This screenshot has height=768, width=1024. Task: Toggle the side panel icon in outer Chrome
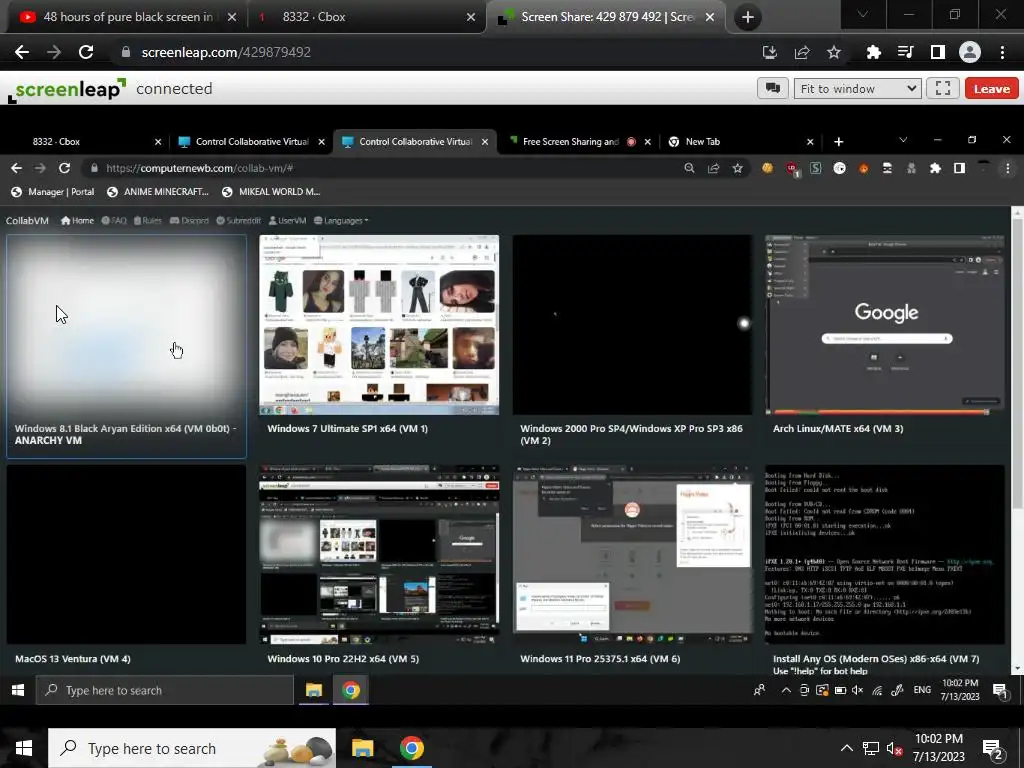[937, 52]
